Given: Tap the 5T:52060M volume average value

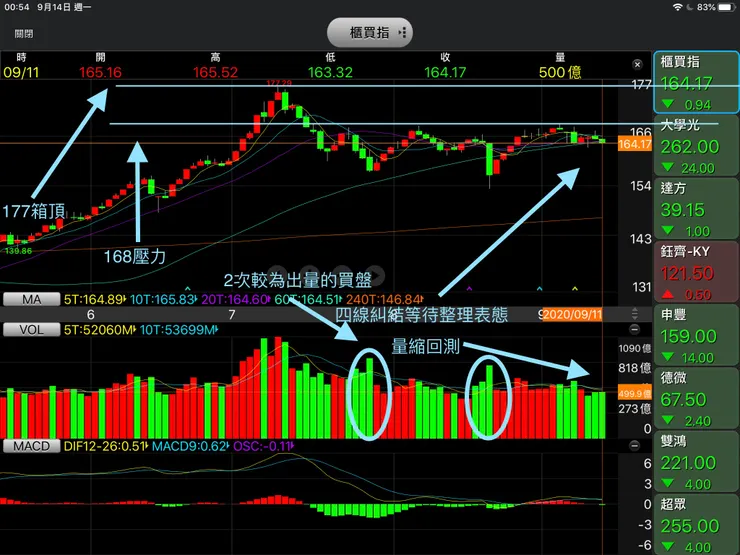Looking at the screenshot, I should [99, 329].
